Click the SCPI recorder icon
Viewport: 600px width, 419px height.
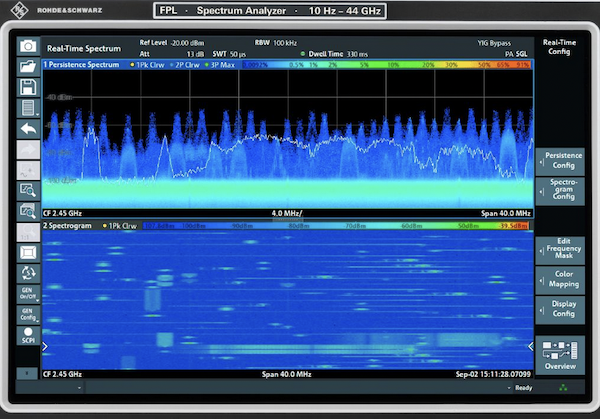(x=28, y=337)
